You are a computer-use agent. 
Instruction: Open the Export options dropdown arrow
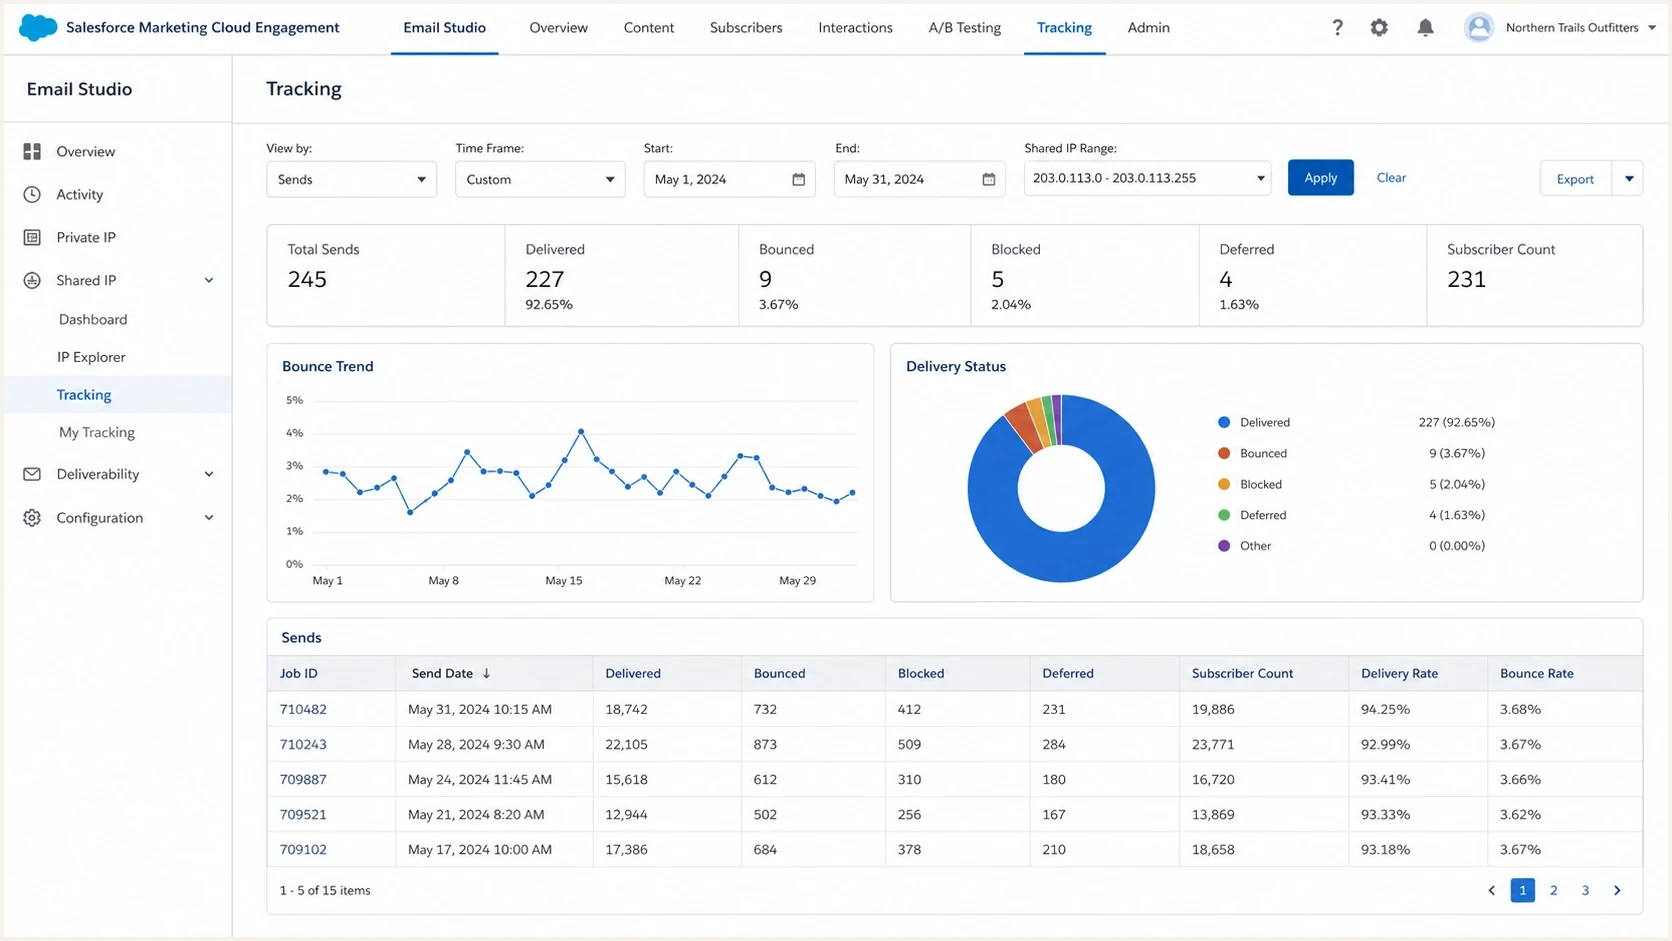pos(1628,179)
